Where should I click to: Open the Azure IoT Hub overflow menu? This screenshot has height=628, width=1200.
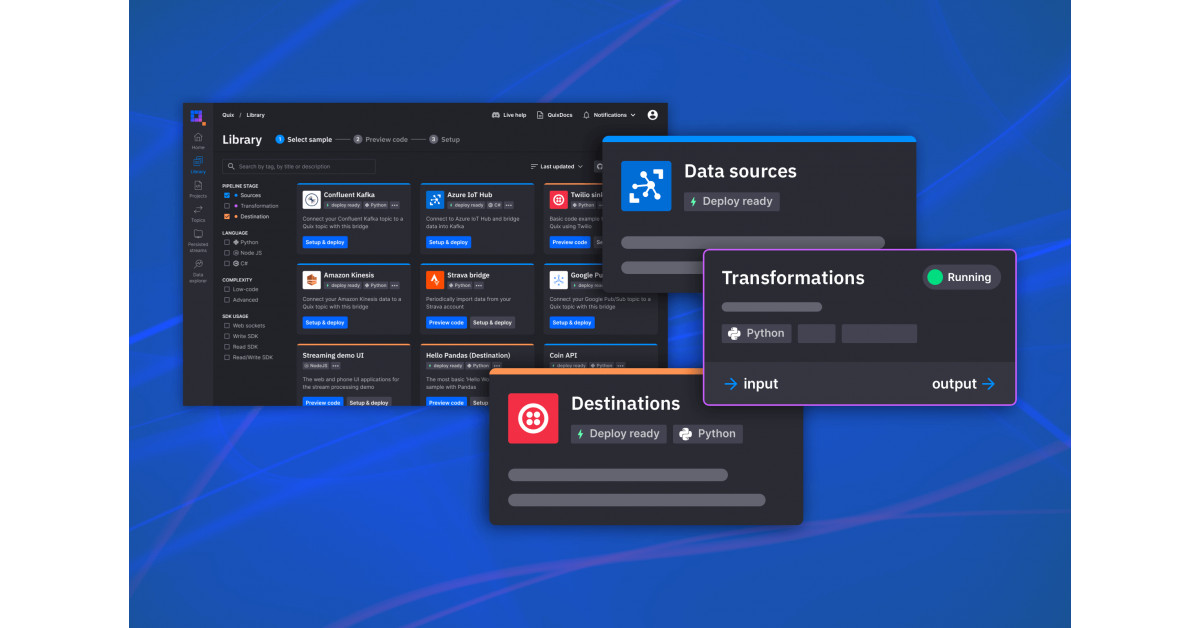(x=509, y=206)
